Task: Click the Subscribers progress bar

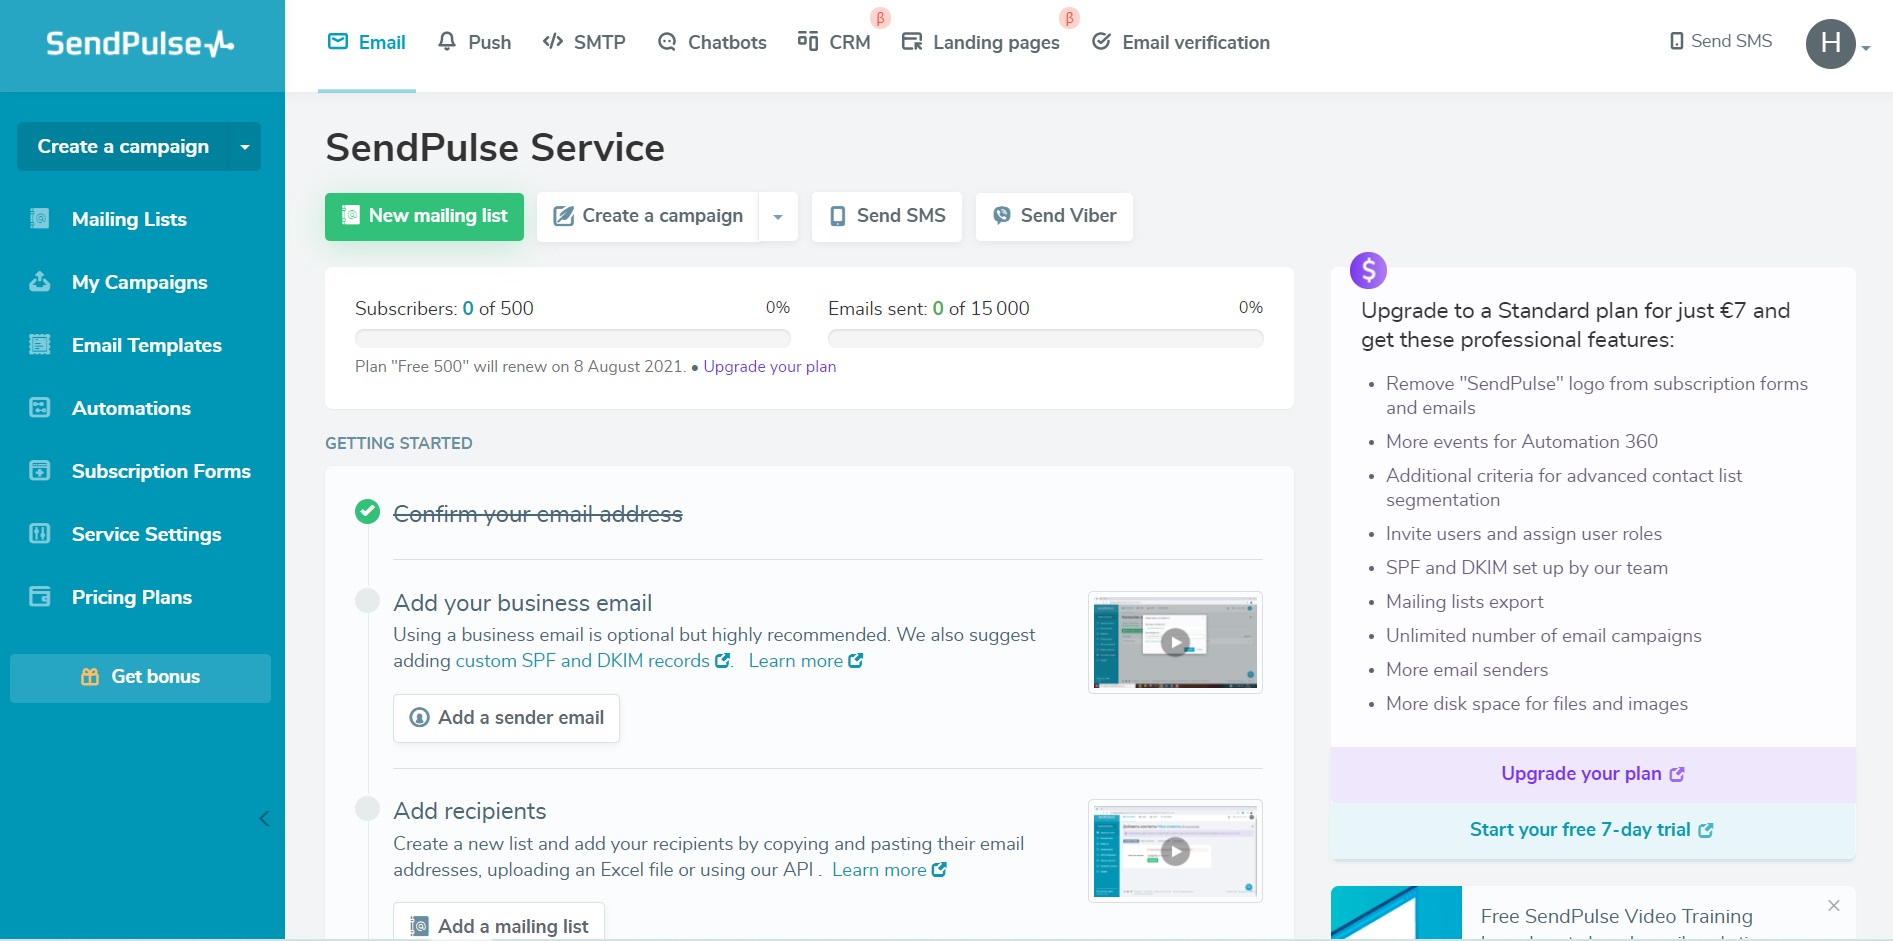Action: 572,339
